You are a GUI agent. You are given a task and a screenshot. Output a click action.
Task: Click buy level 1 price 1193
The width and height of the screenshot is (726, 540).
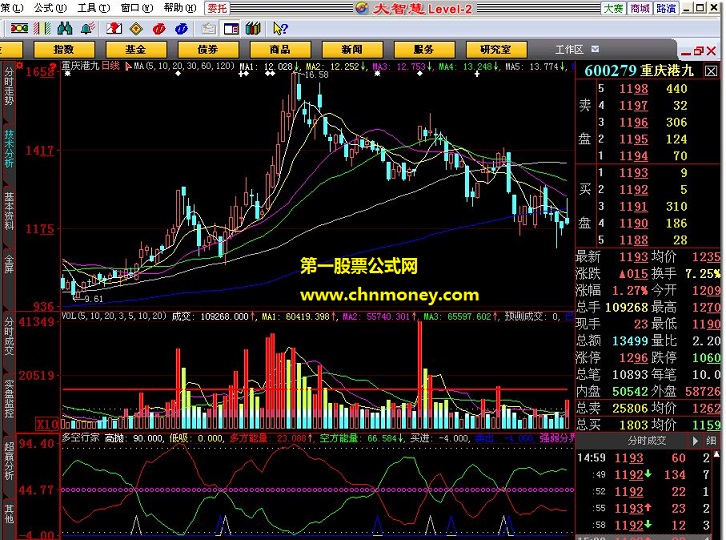[634, 173]
